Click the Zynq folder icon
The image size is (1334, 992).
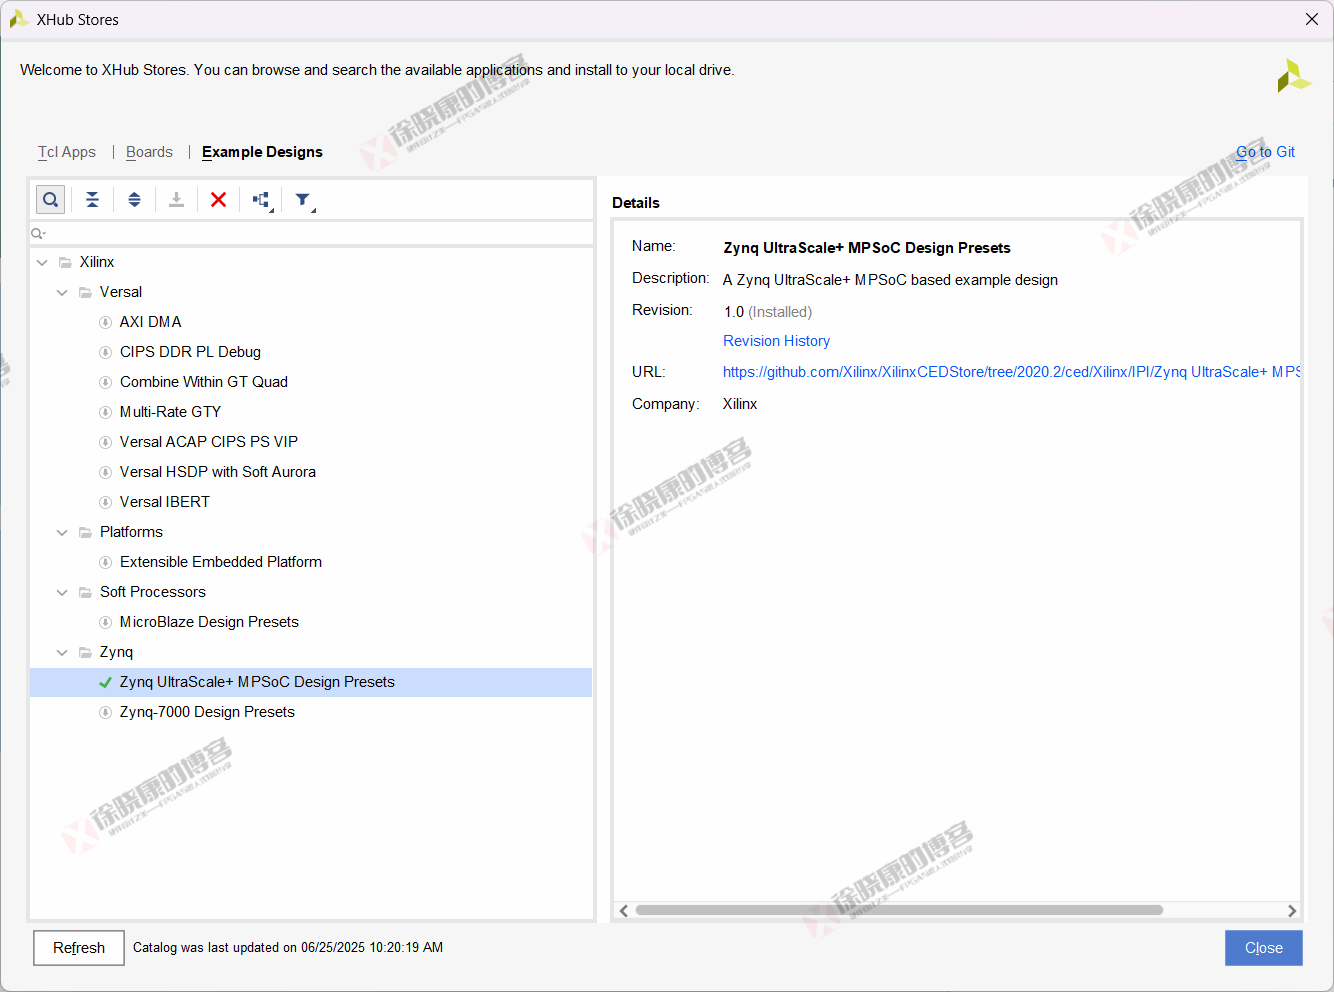pyautogui.click(x=85, y=652)
